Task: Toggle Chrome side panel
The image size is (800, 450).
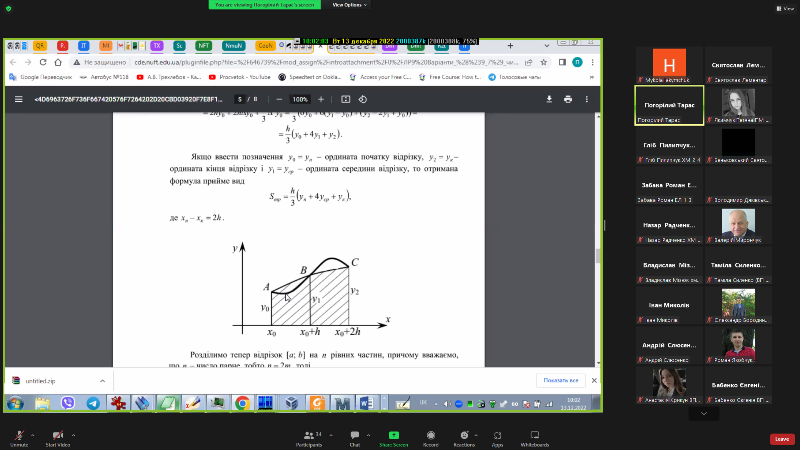Action: 562,62
